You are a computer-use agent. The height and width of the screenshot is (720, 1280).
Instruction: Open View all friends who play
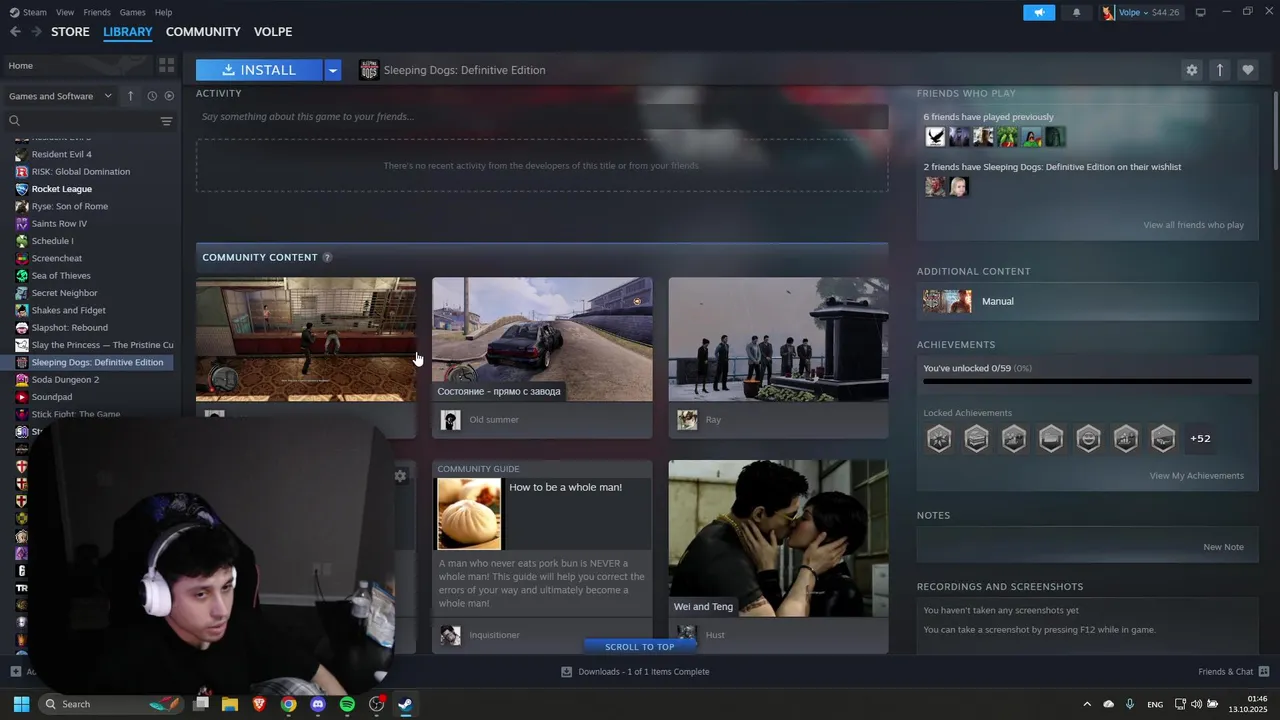[1193, 225]
